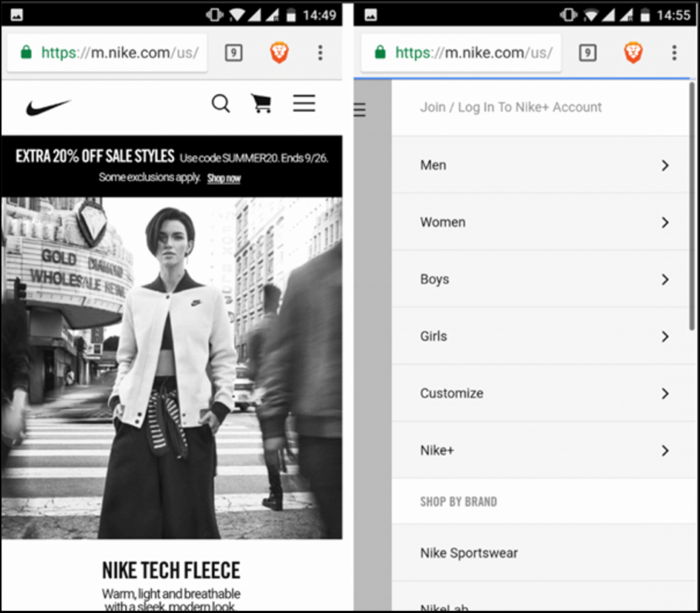Expand Girls chevron arrow
Screen dimensions: 700x613
tap(665, 337)
